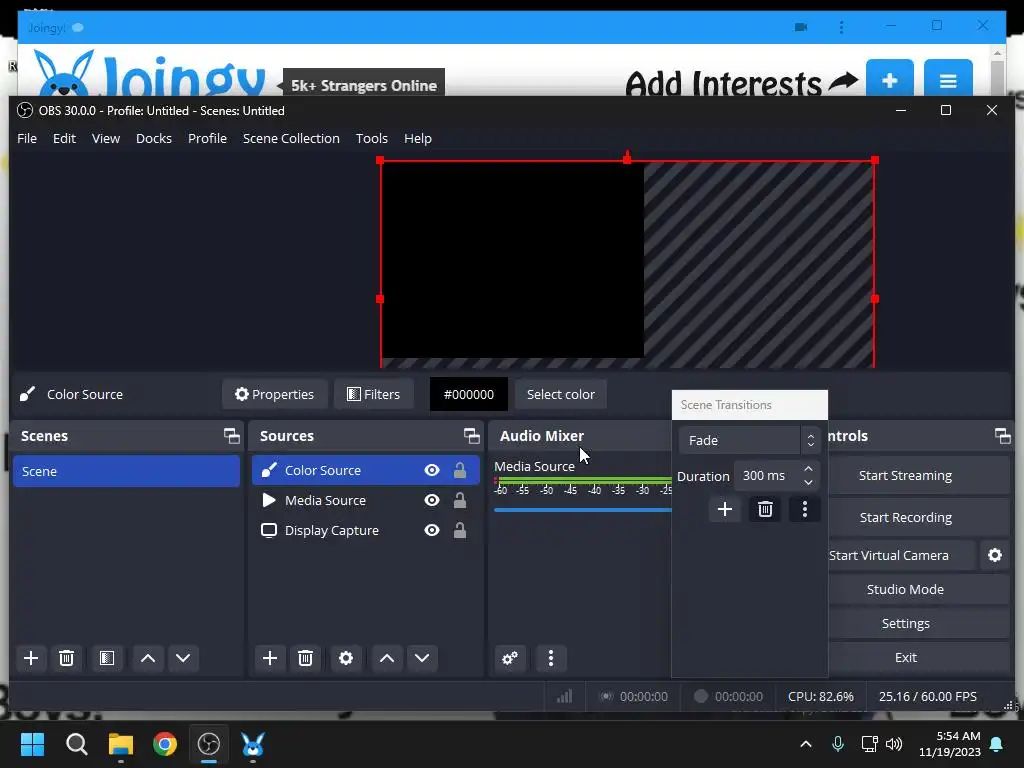Open the View menu
This screenshot has height=768, width=1024.
point(106,138)
